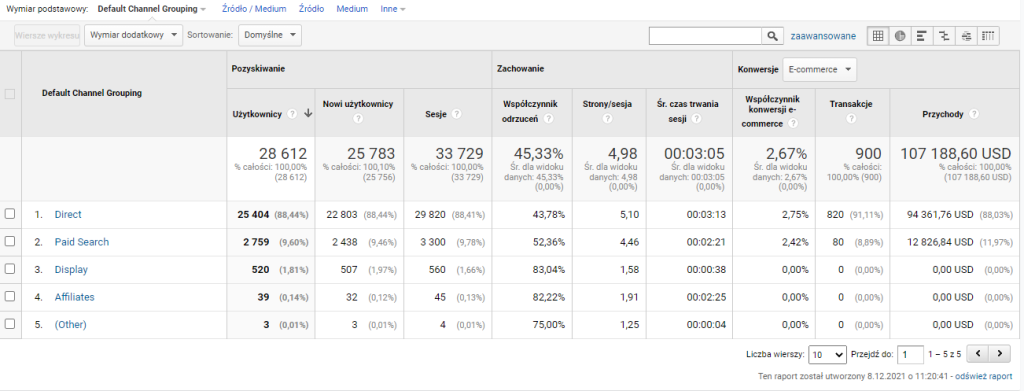The height and width of the screenshot is (391, 1024).
Task: Switch to pivot table view icon
Action: pos(988,36)
